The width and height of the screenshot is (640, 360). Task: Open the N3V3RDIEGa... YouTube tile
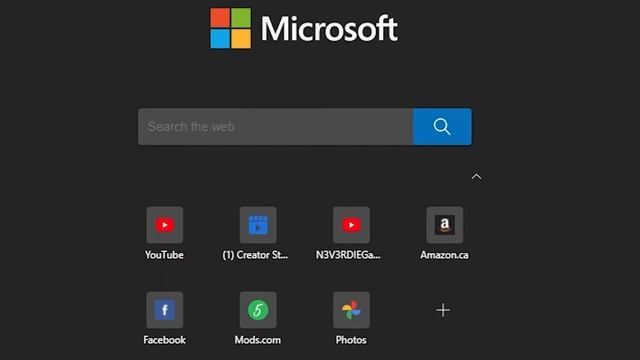pyautogui.click(x=351, y=225)
